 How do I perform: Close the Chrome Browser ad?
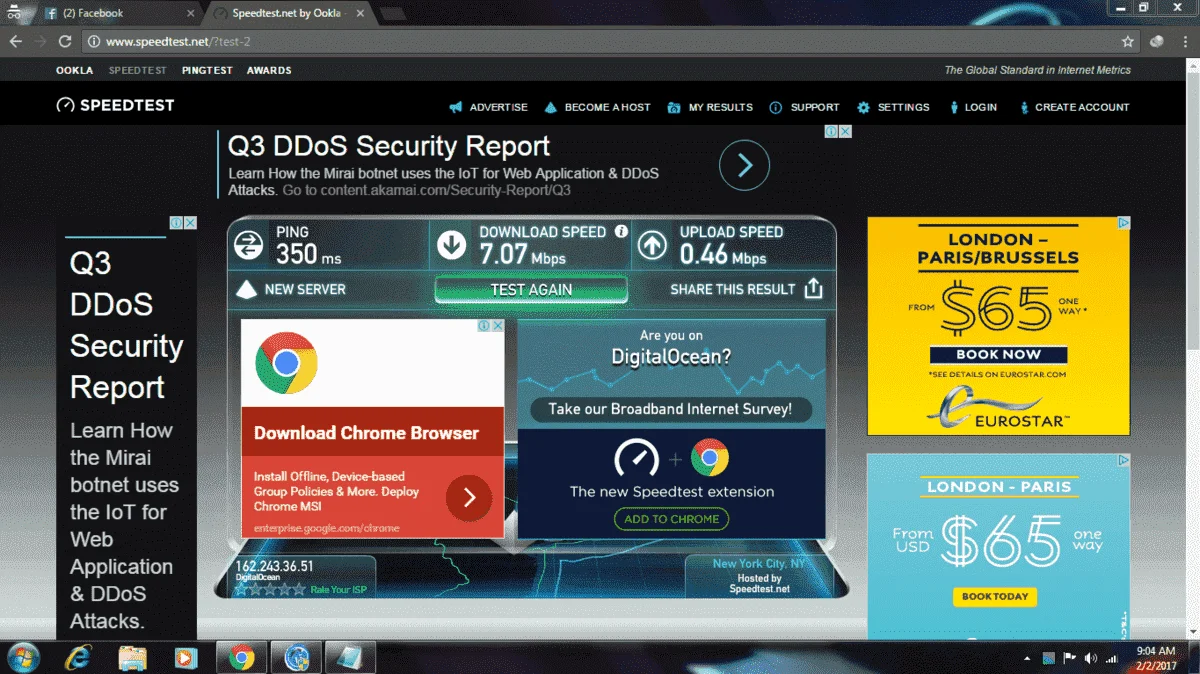498,326
